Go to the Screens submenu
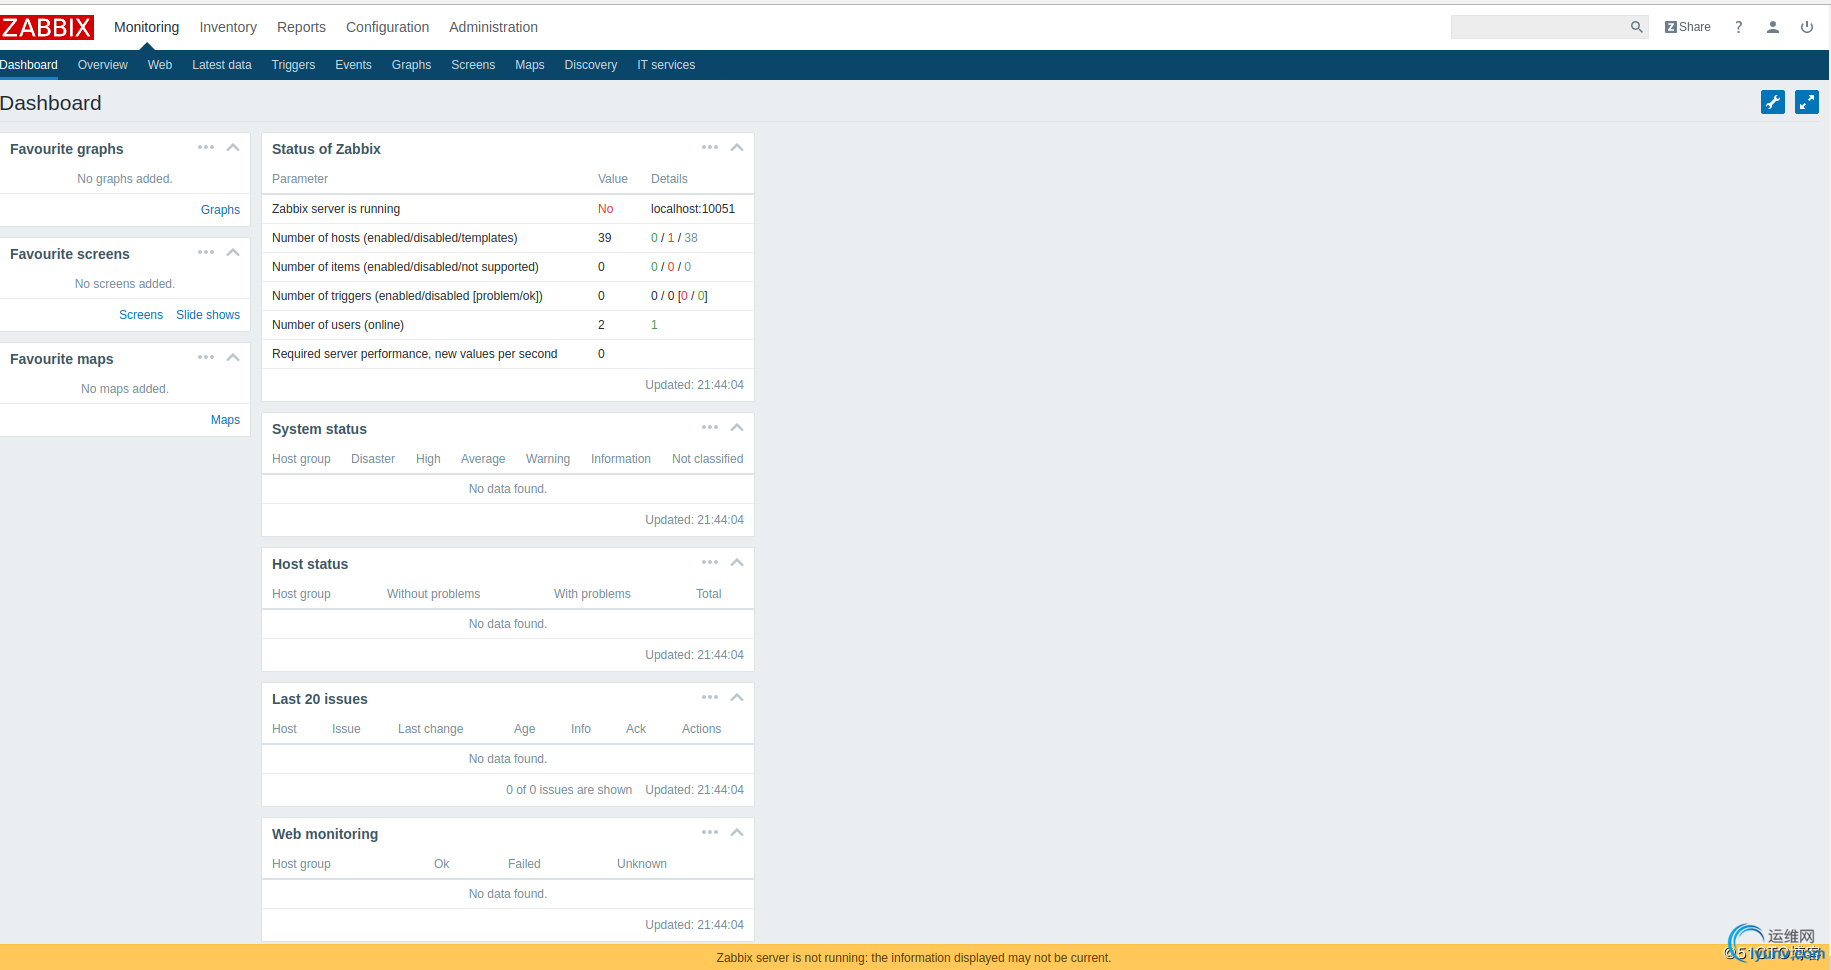 pos(473,65)
